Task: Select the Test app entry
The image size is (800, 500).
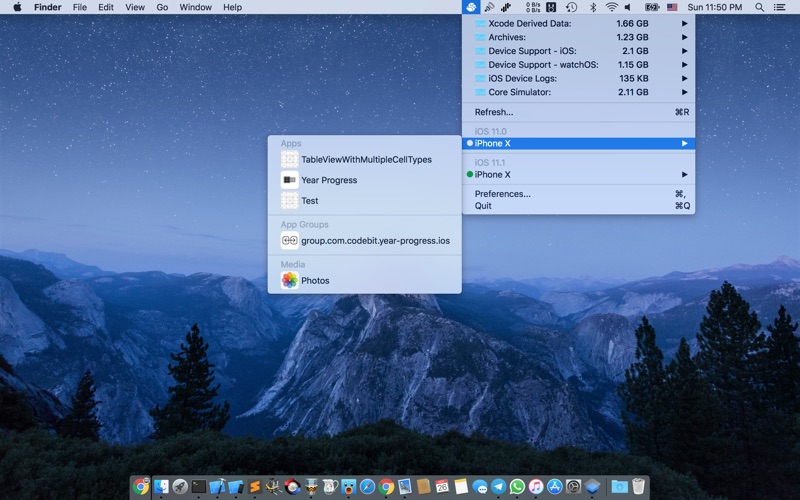Action: tap(365, 201)
